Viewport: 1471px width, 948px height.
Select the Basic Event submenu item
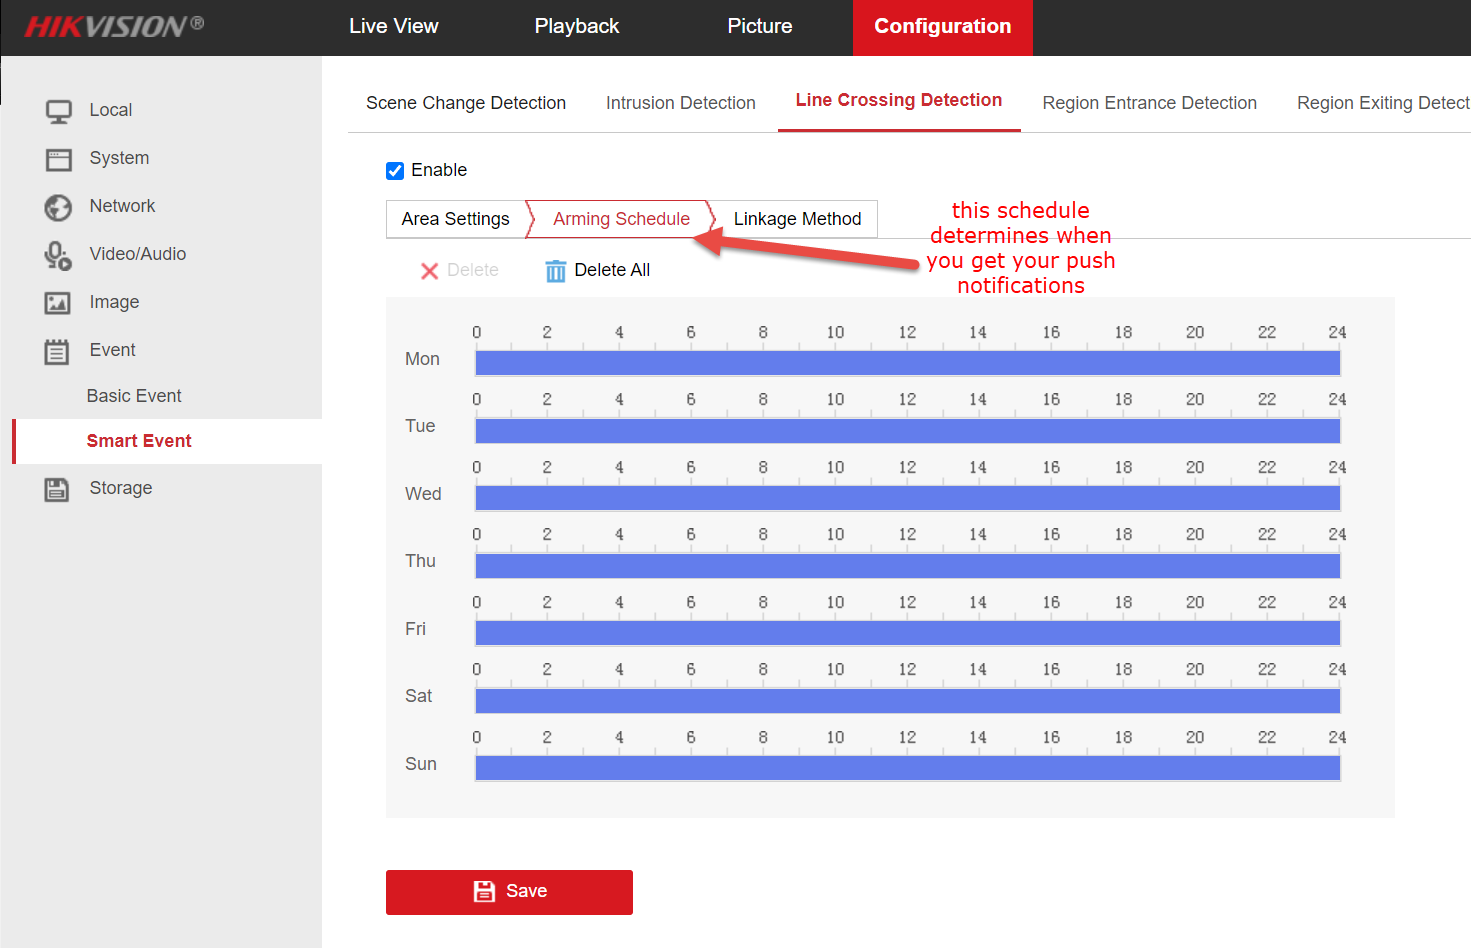point(134,396)
